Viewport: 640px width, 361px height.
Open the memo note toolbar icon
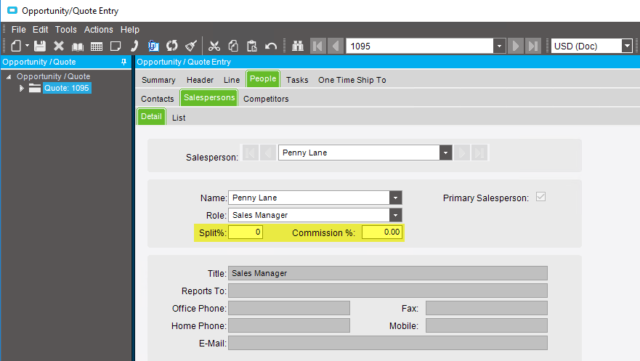pos(116,46)
